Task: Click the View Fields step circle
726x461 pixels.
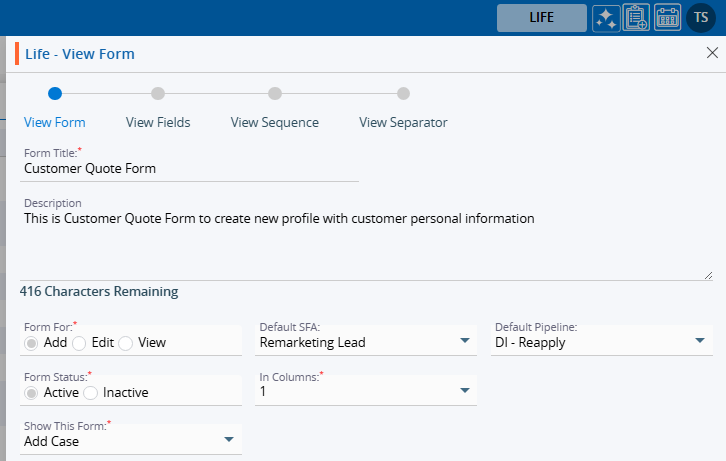Action: pyautogui.click(x=158, y=94)
